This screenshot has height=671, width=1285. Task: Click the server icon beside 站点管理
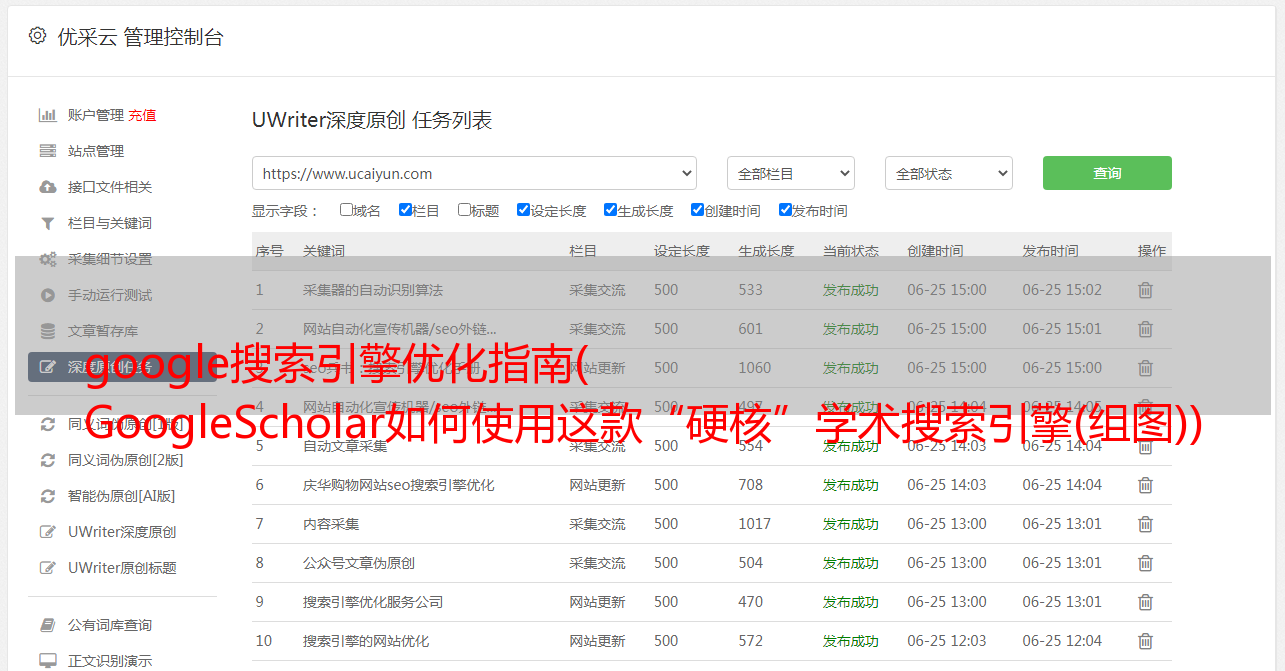(47, 151)
